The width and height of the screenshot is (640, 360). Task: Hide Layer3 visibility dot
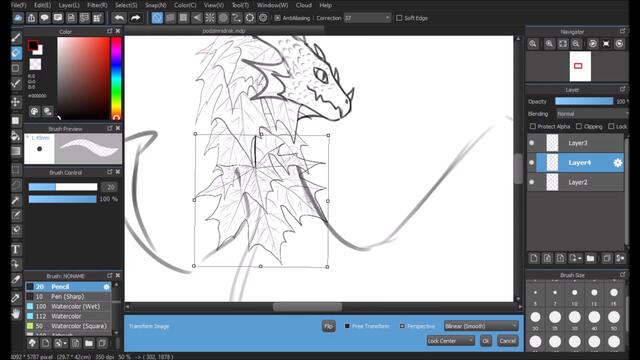[531, 143]
